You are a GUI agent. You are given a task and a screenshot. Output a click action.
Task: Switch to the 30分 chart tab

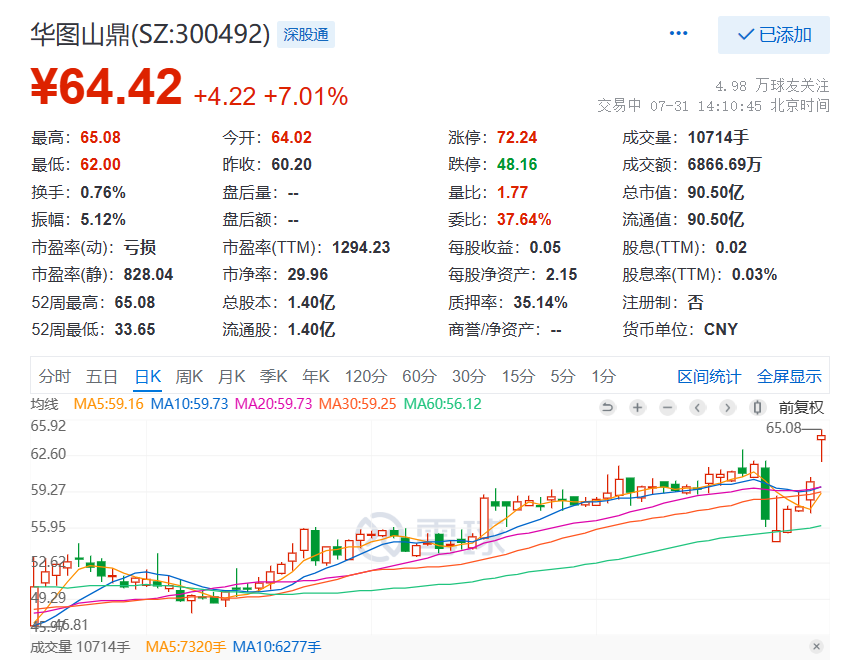[x=469, y=376]
